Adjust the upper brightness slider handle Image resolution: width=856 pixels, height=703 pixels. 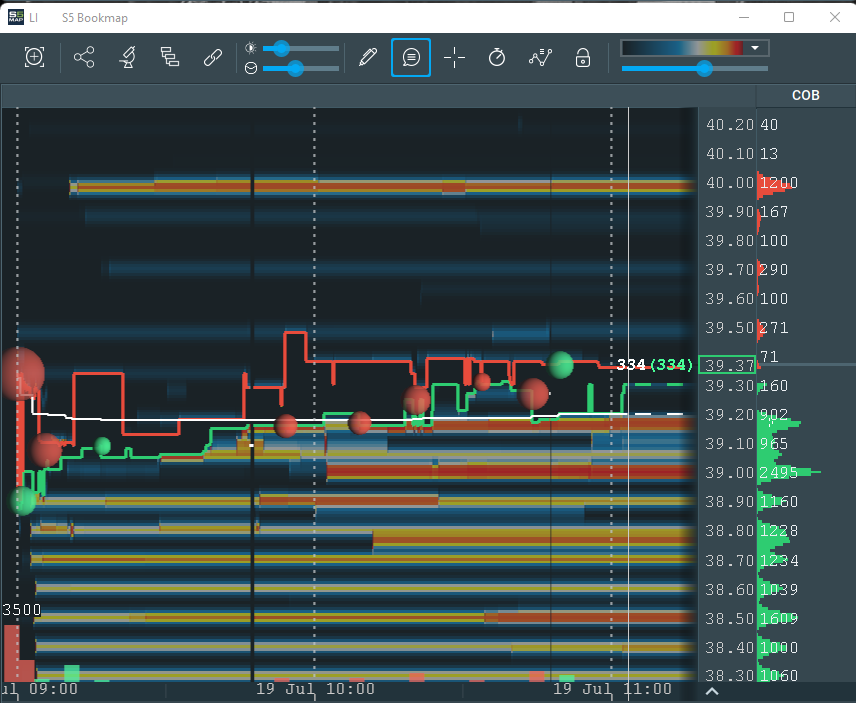(281, 49)
